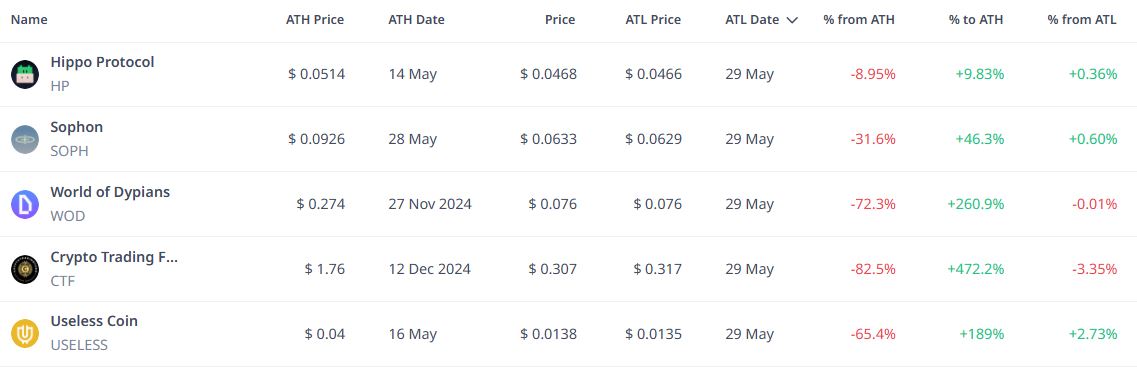Toggle the ATL Date sort arrow
1137x369 pixels.
coord(792,20)
